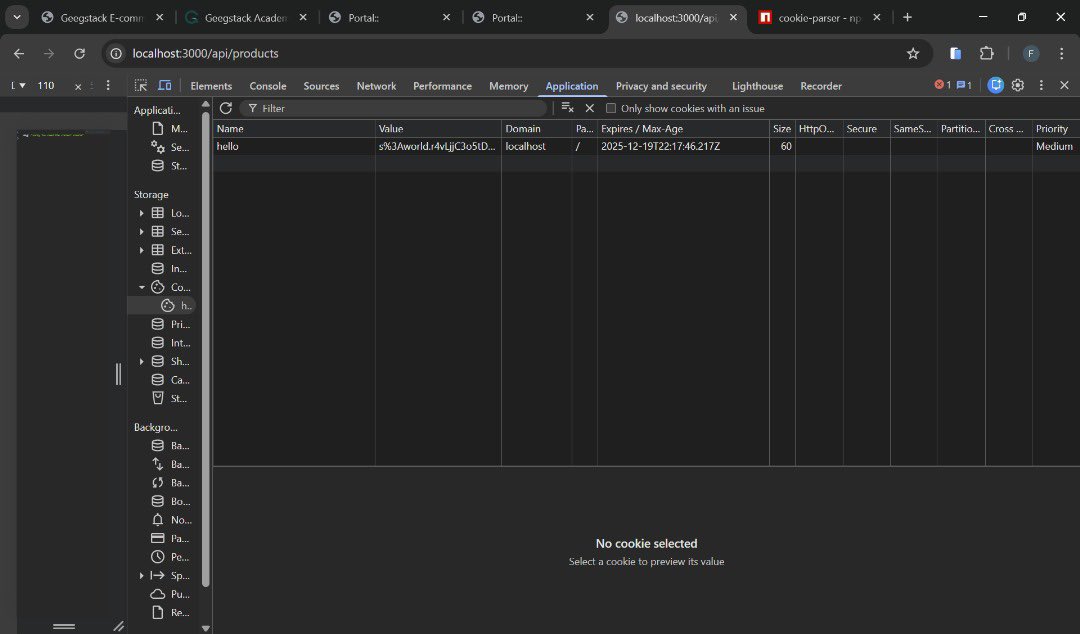Screen dimensions: 1080x634
Task: Select the inspect element tool in DevTools
Action: [140, 85]
